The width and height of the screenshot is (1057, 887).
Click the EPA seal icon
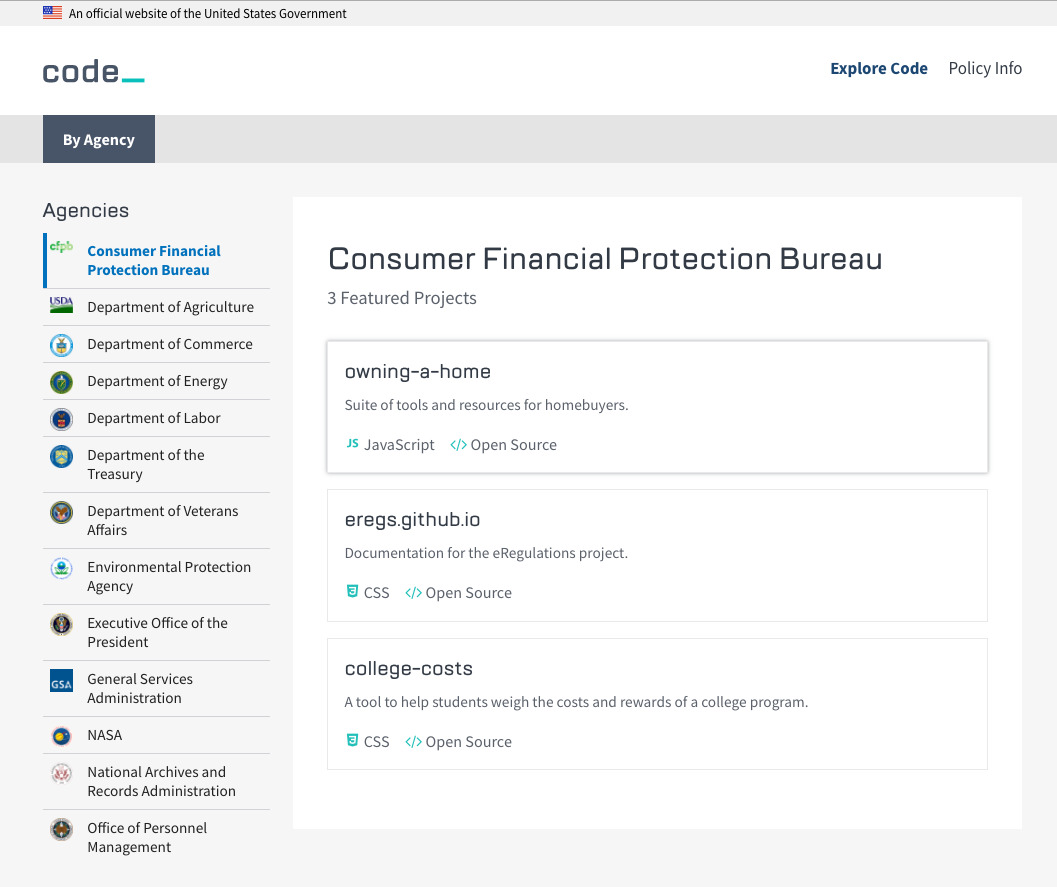click(x=61, y=568)
